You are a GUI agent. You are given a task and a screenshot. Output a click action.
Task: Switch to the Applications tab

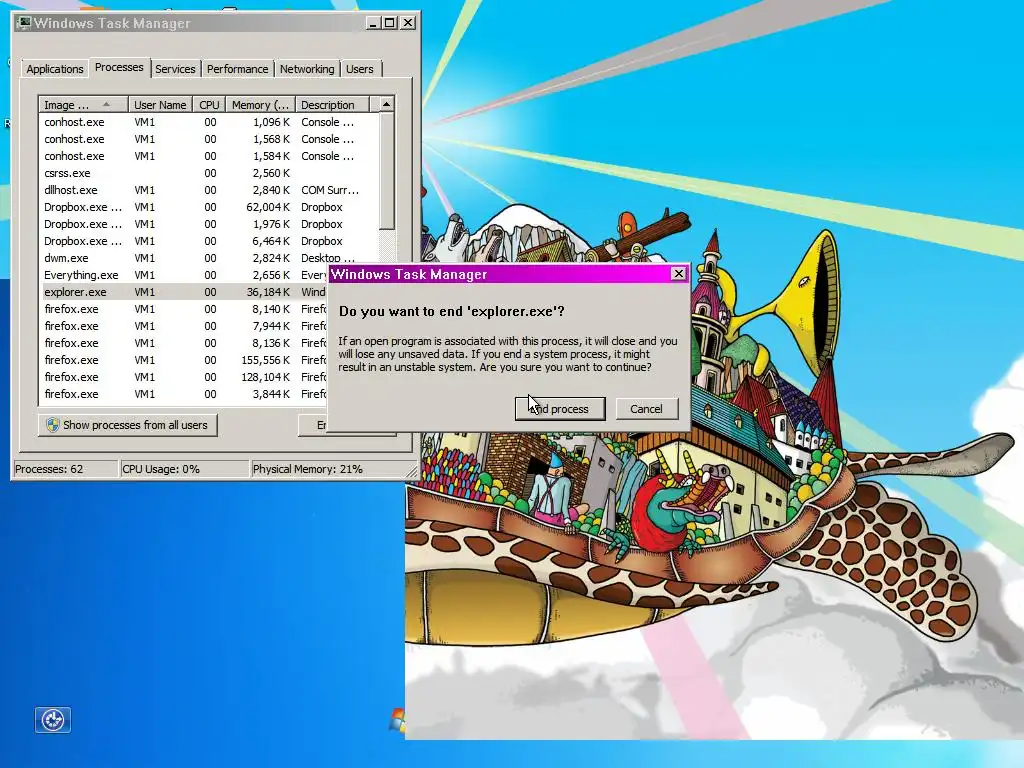[x=55, y=69]
